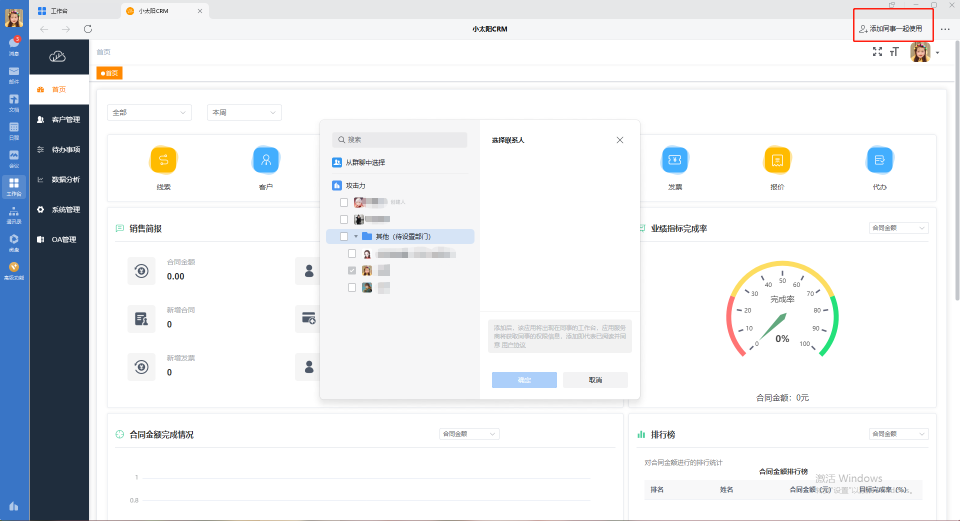
Task: Open the 邮件 mail icon in sidebar
Action: [14, 72]
